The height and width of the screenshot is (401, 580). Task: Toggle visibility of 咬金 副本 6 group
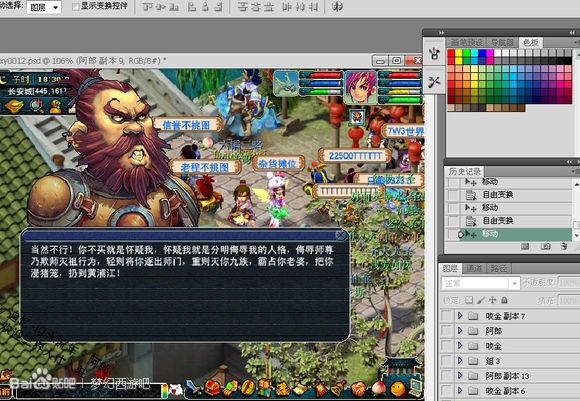click(x=447, y=391)
